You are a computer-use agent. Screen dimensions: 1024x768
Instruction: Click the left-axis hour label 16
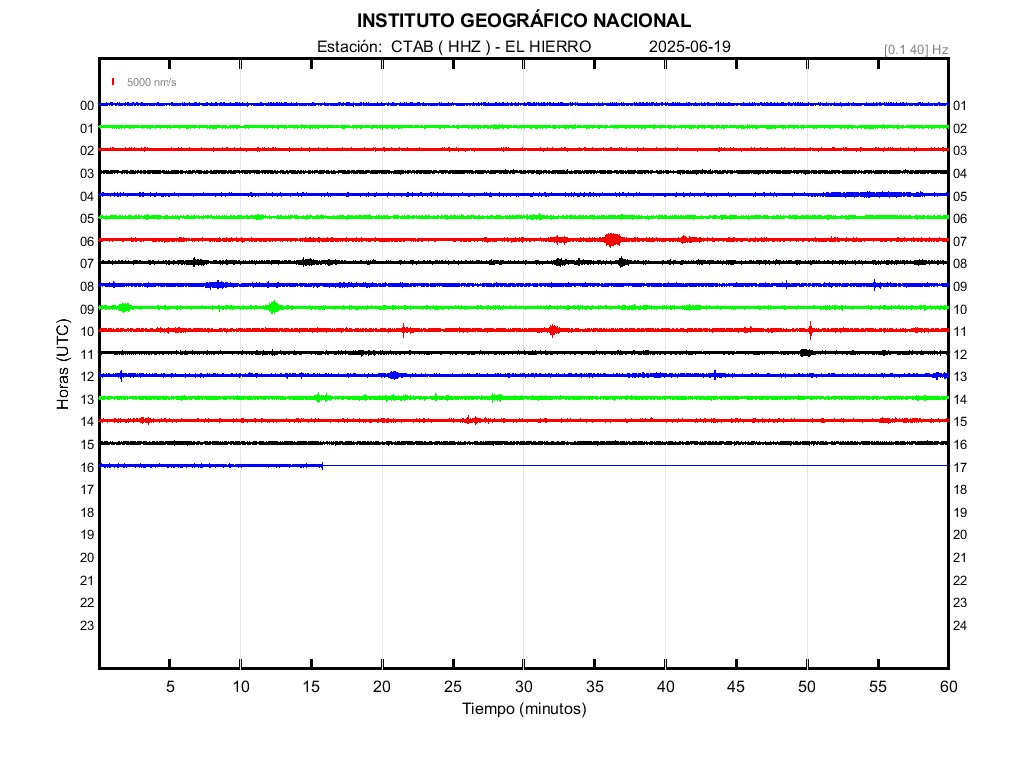tap(87, 468)
